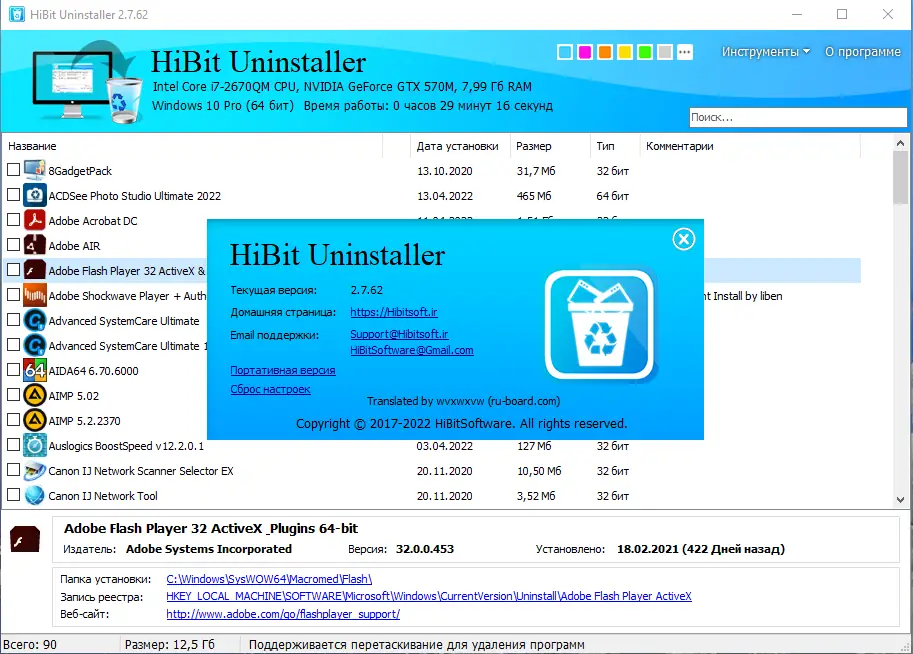Click HiBitSoftware@Gmail.com email link
913x654 pixels.
pyautogui.click(x=412, y=350)
